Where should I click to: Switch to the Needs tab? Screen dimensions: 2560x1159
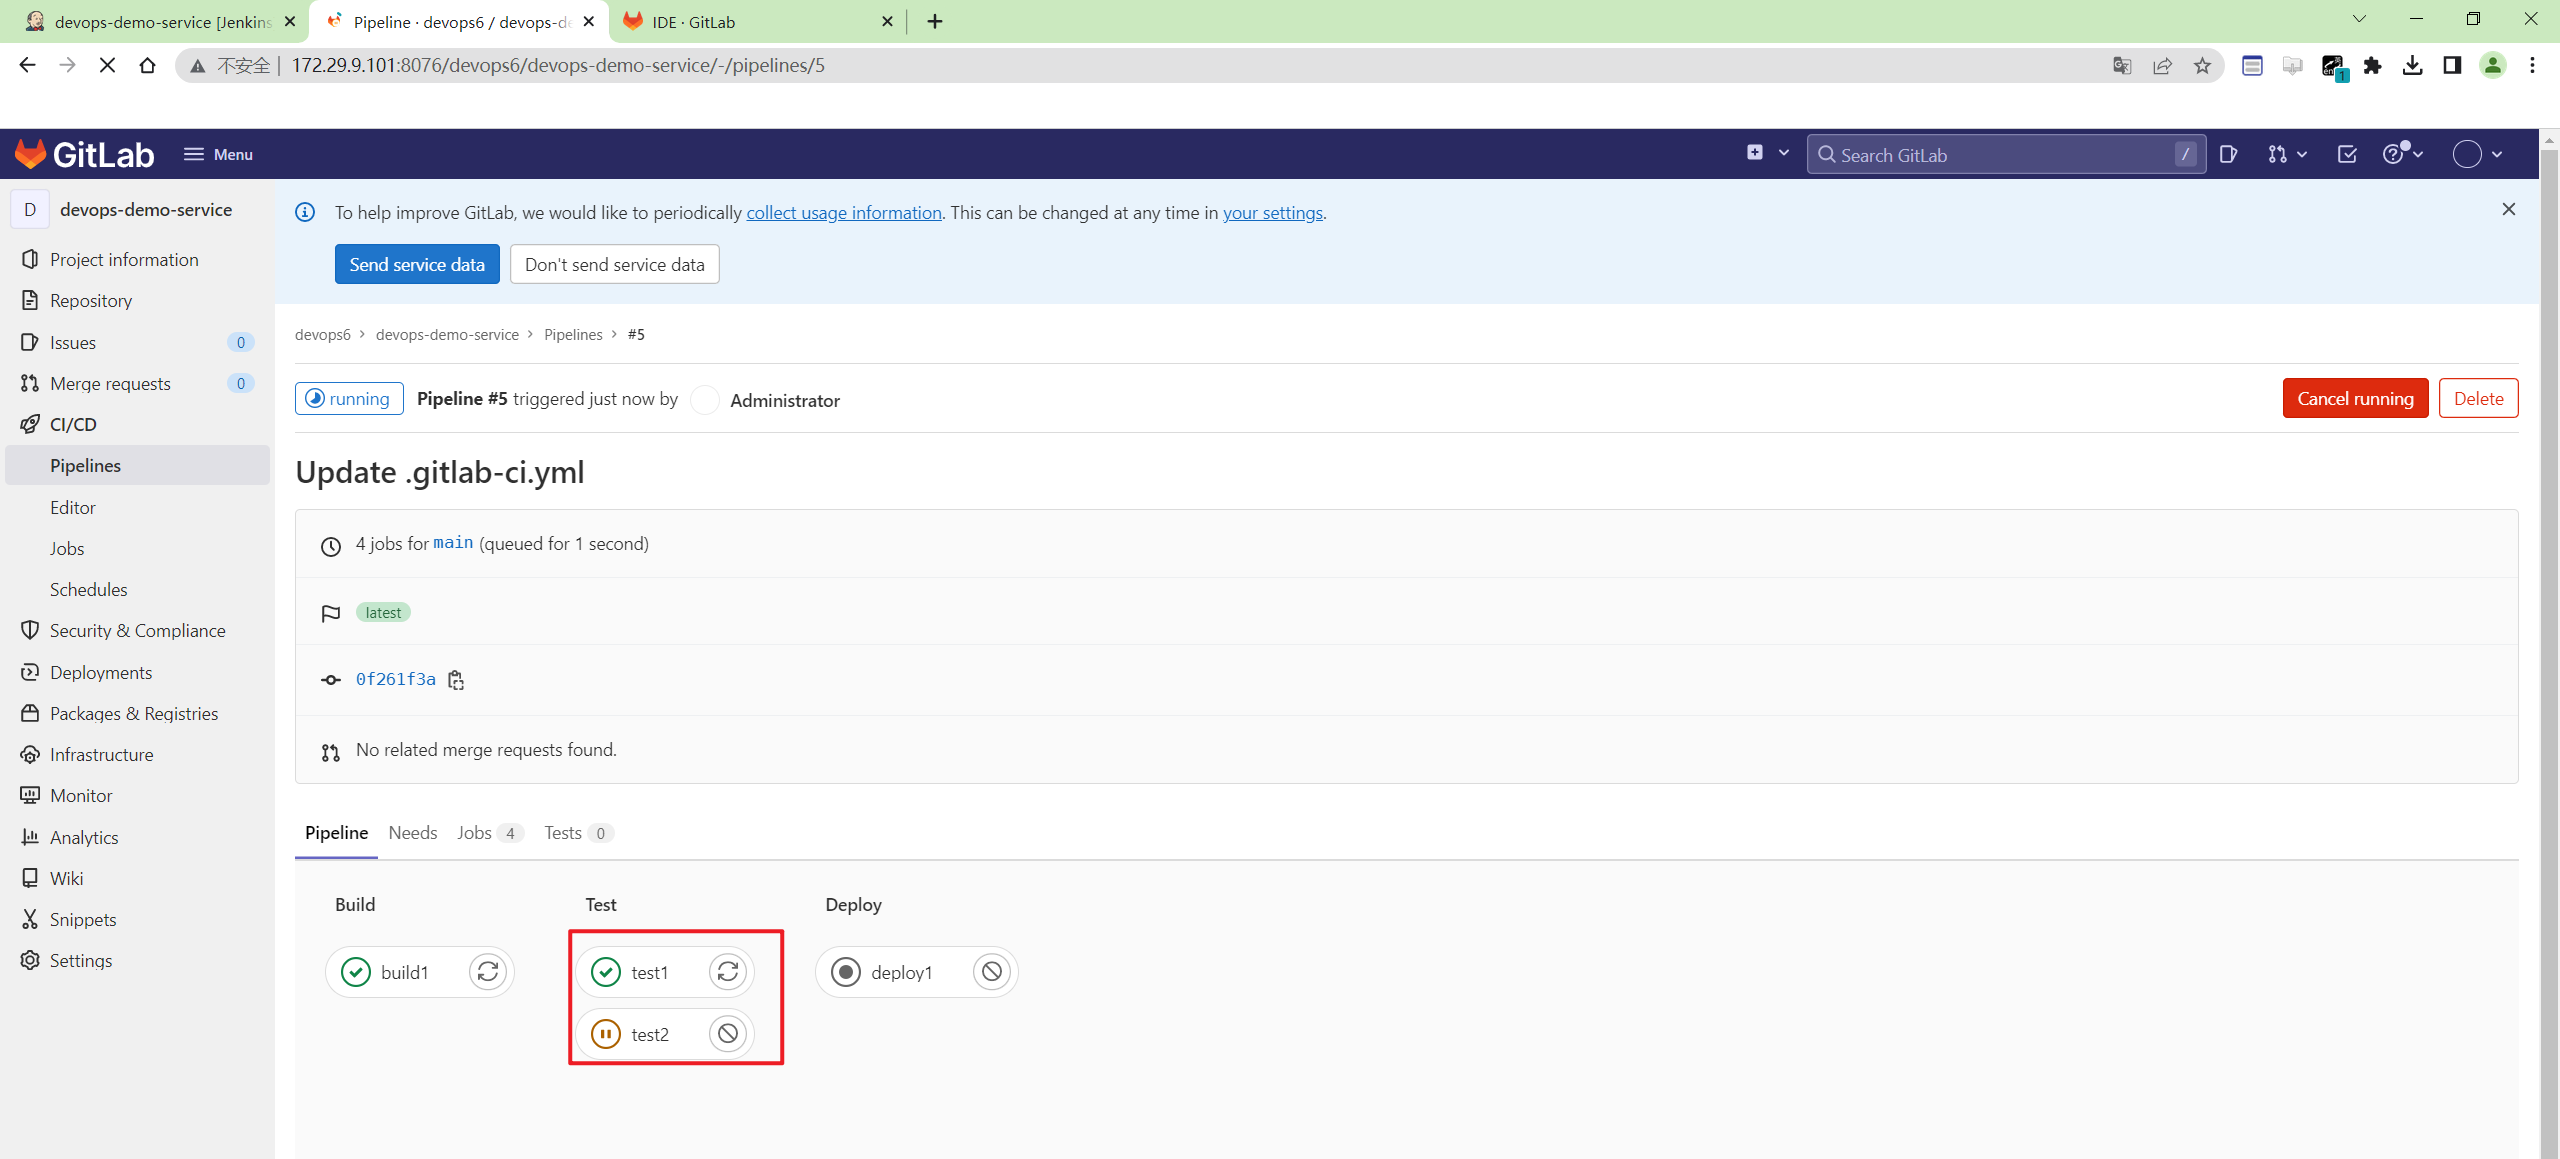pos(412,833)
